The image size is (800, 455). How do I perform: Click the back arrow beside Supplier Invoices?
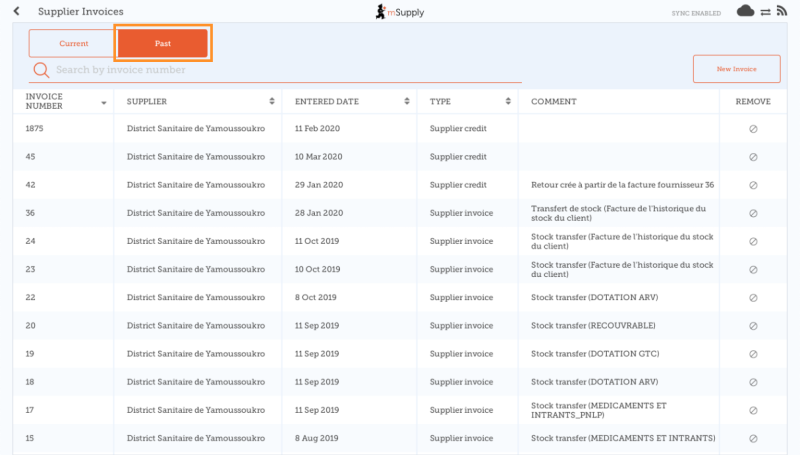[17, 12]
